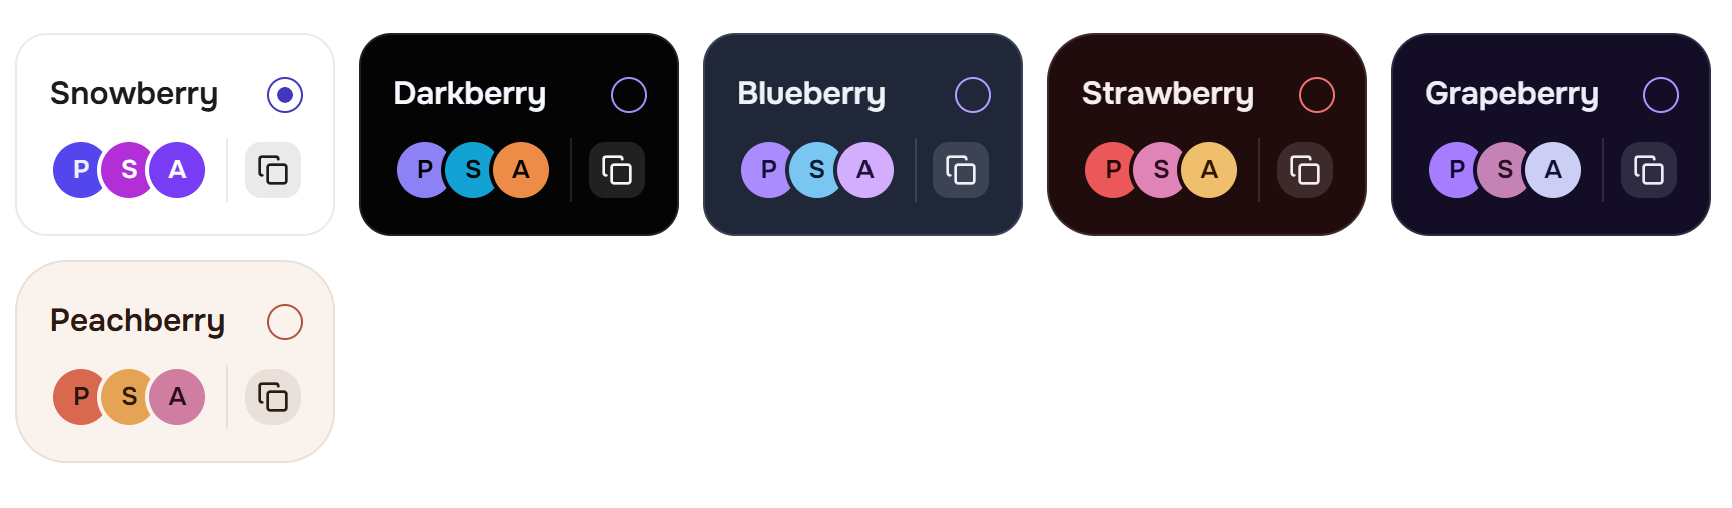Select the Grapeberry radio button

click(1661, 95)
